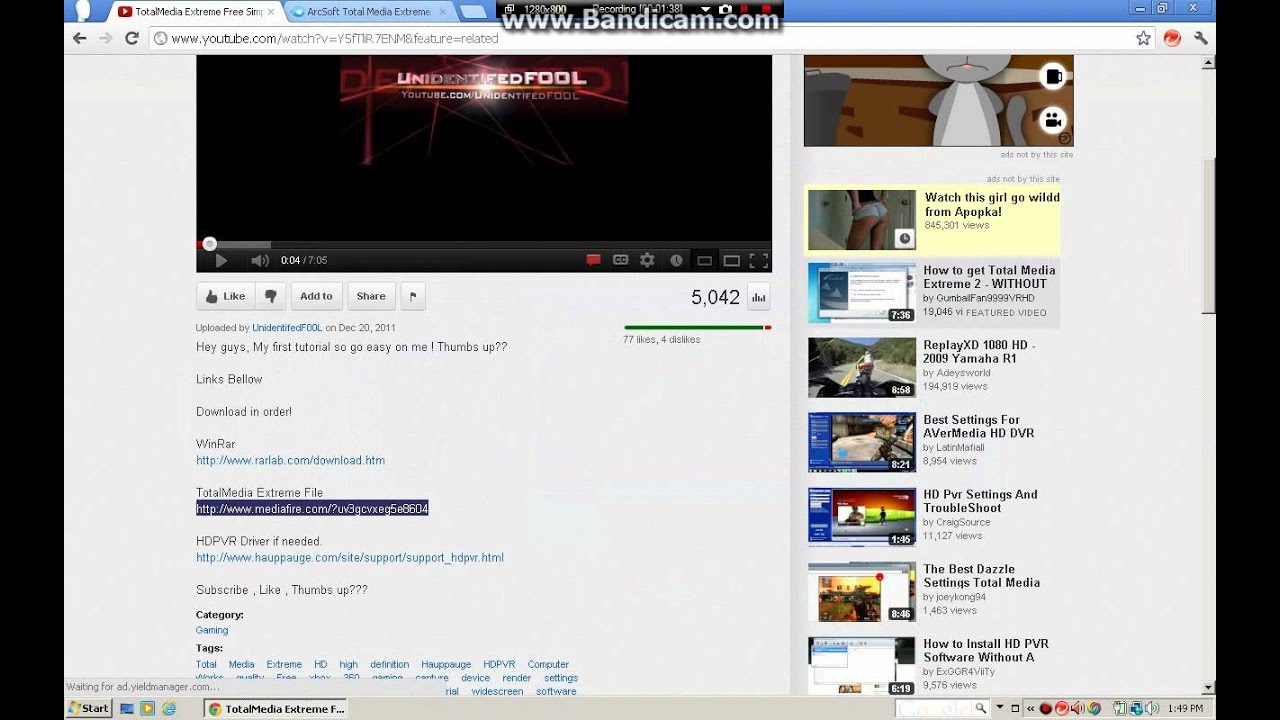This screenshot has width=1280, height=720.
Task: Open UnidentifiedF00L uploader channel
Action: [287, 327]
